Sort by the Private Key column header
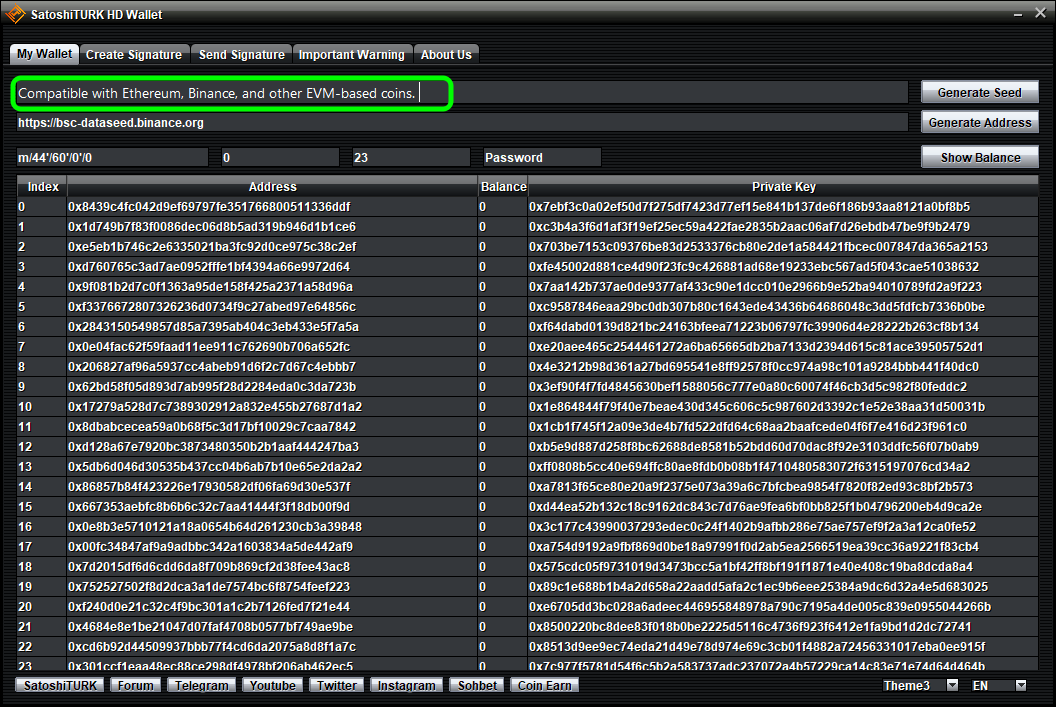Screen dimensions: 1056x707 783,187
